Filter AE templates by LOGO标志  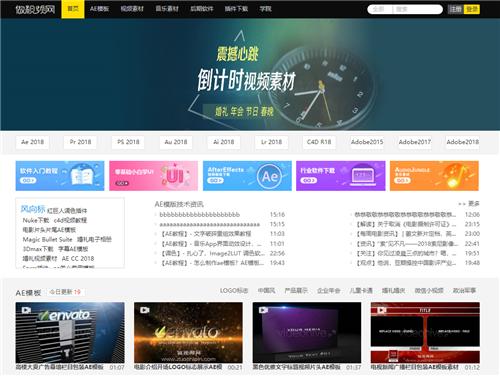234,291
